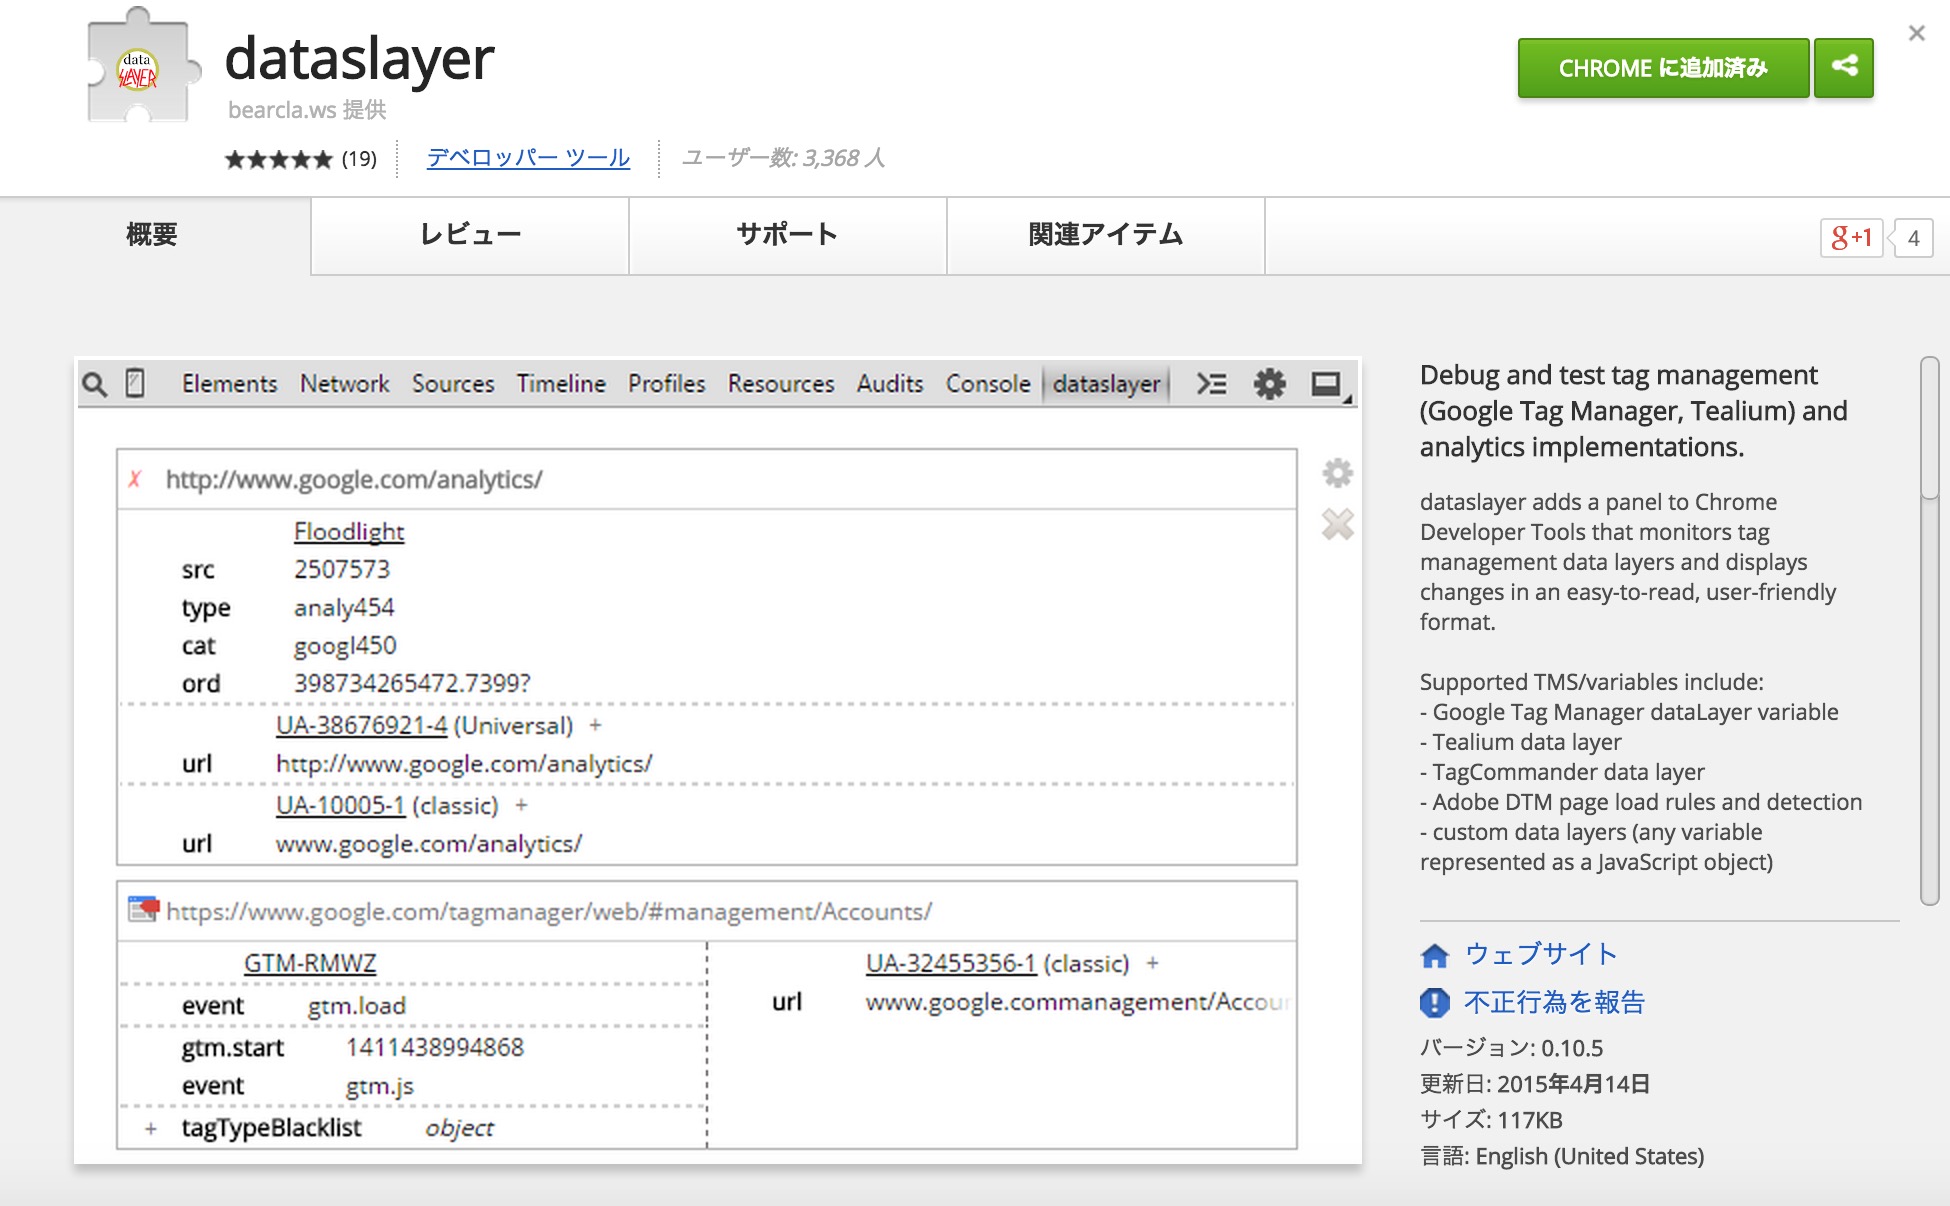Expand the tagTypeBlacklist object row
This screenshot has height=1206, width=1950.
click(x=151, y=1128)
